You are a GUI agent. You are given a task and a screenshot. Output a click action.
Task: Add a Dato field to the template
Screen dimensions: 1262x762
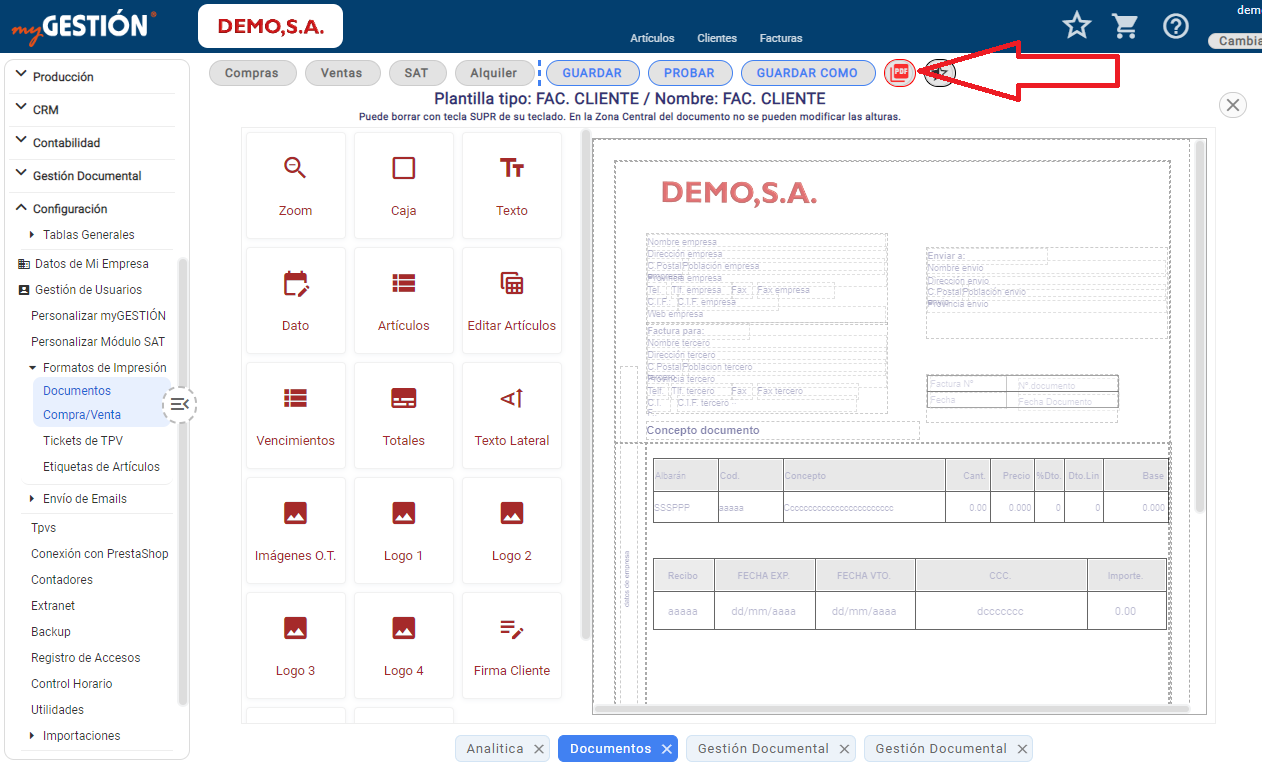(295, 300)
